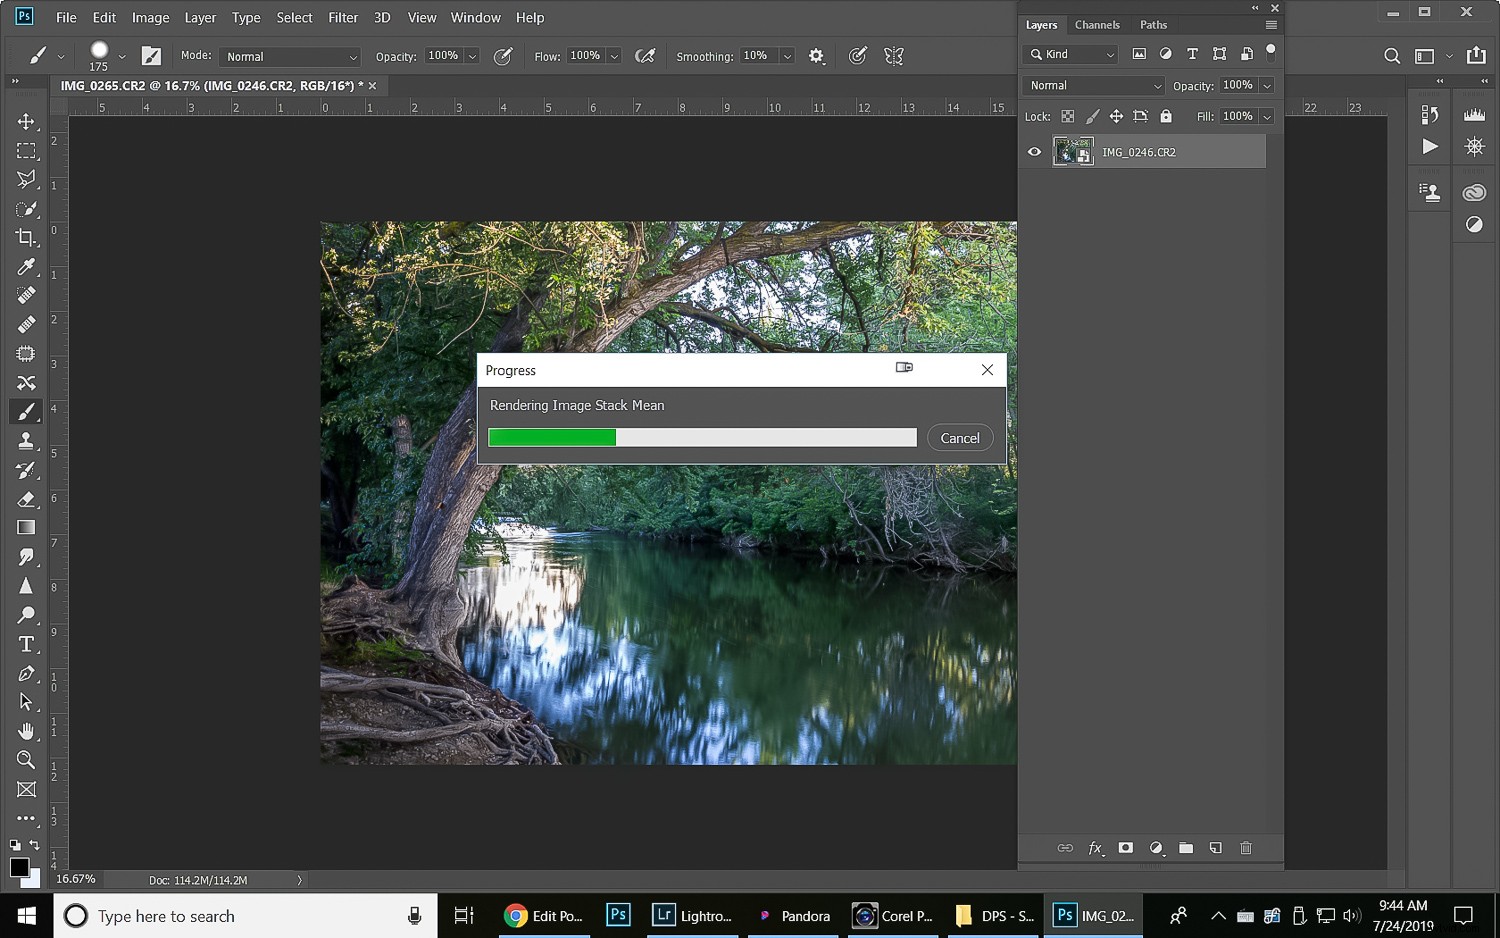Cancel the Rendering Image Stack Mean progress

[x=959, y=437]
